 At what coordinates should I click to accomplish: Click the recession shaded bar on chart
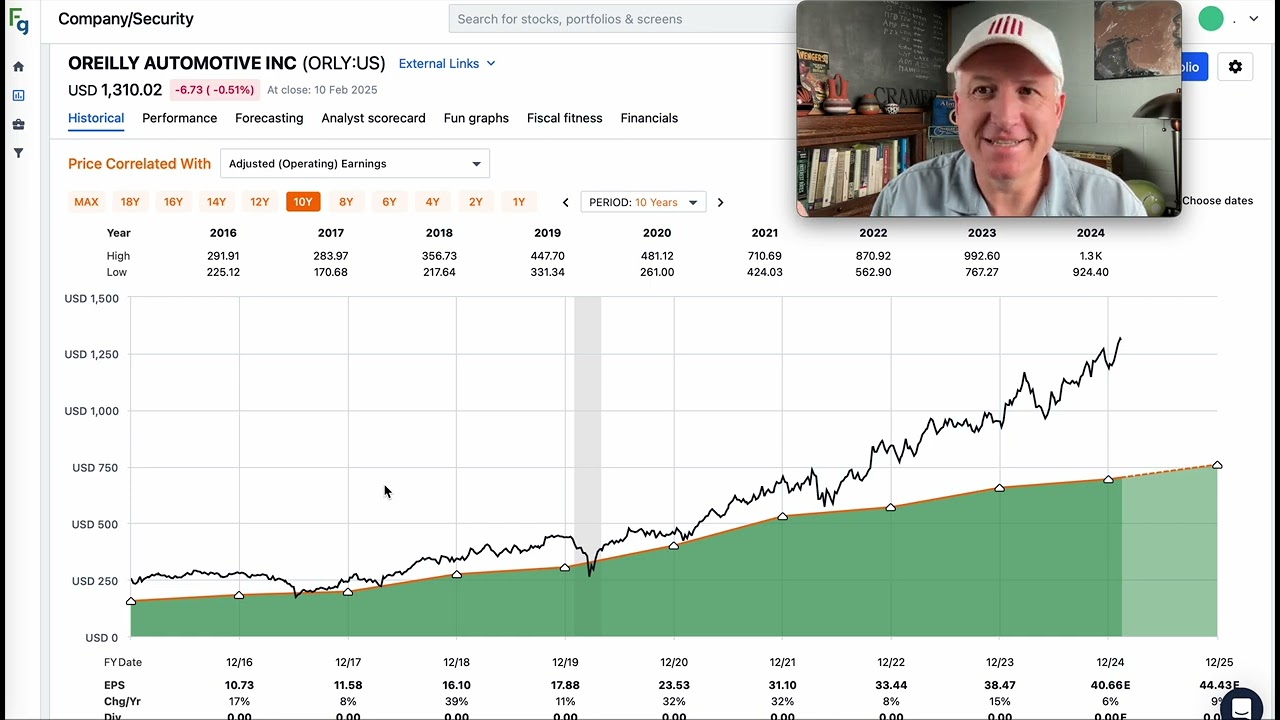click(587, 466)
